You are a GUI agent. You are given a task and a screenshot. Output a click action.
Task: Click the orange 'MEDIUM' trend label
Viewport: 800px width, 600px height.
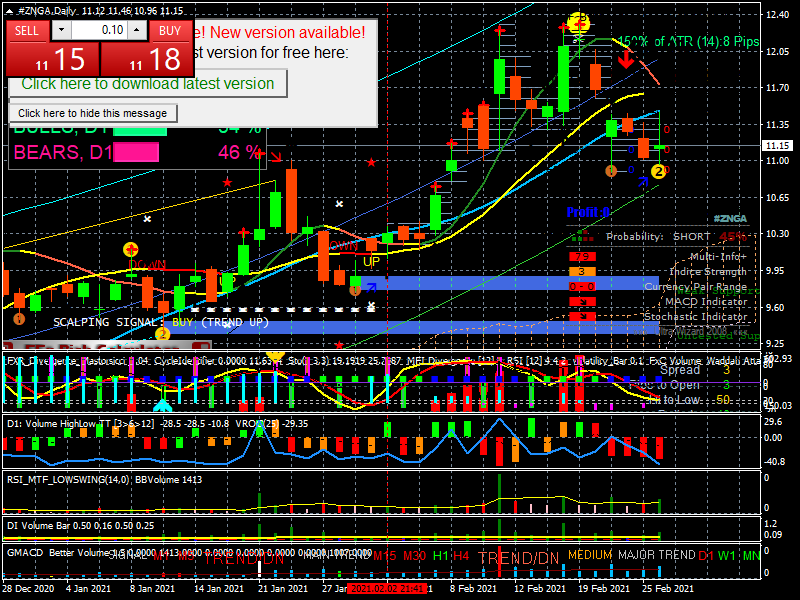pyautogui.click(x=590, y=555)
